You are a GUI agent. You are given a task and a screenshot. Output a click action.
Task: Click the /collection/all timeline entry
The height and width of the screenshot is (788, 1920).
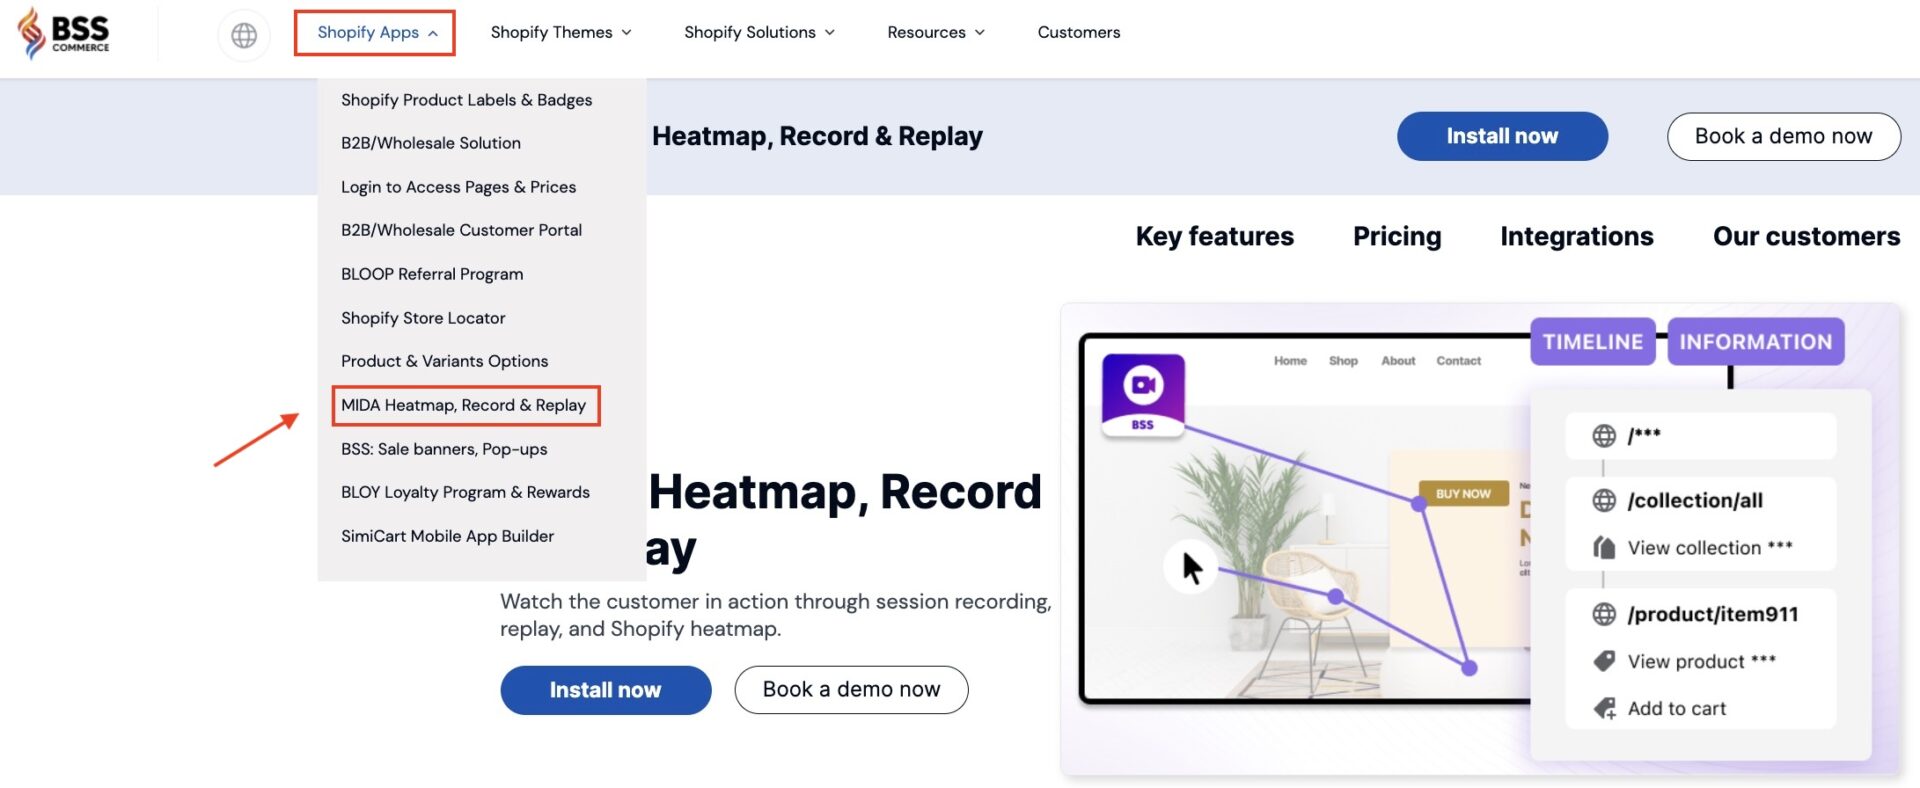click(x=1694, y=500)
